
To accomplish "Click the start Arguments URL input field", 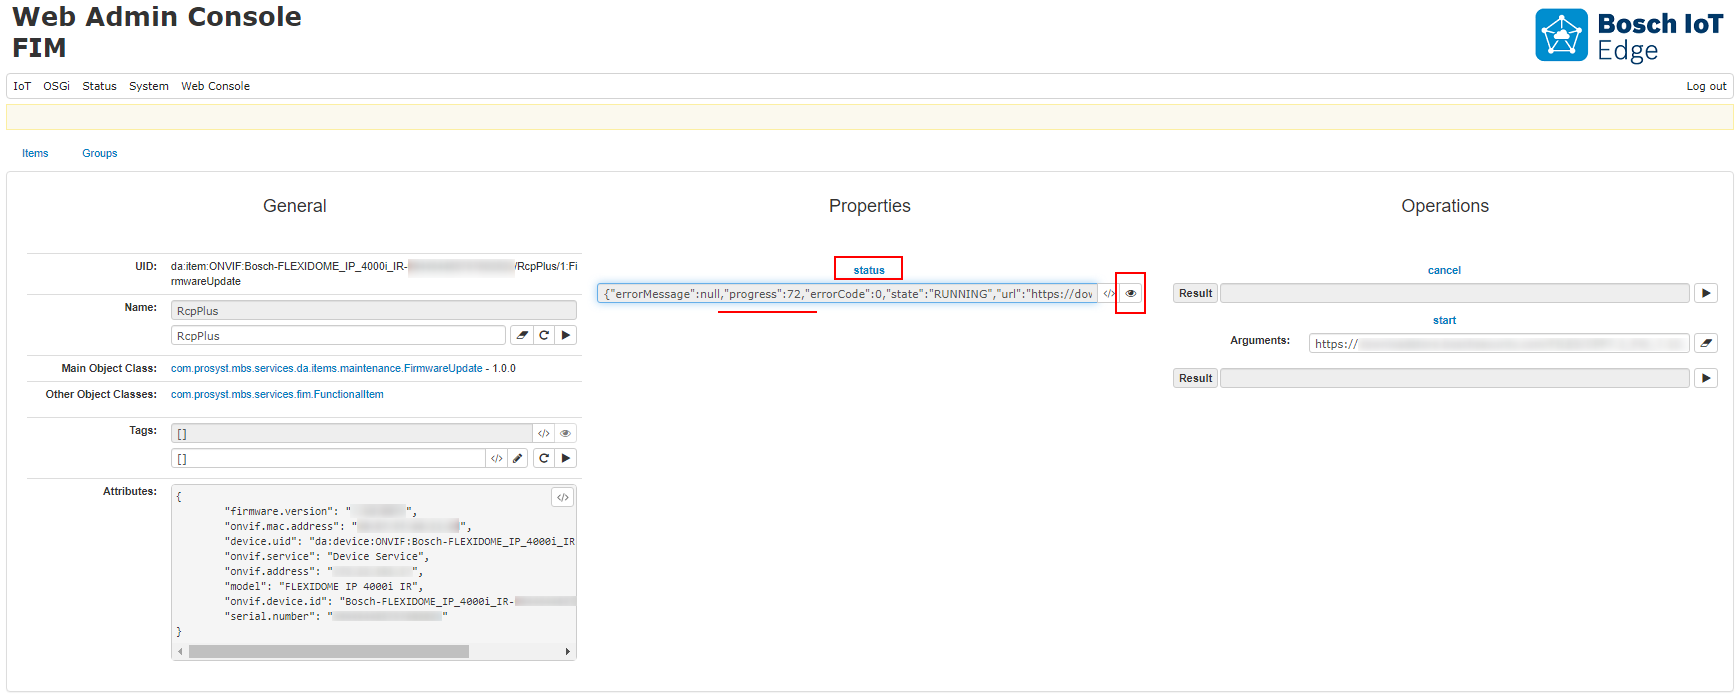I will [x=1498, y=344].
